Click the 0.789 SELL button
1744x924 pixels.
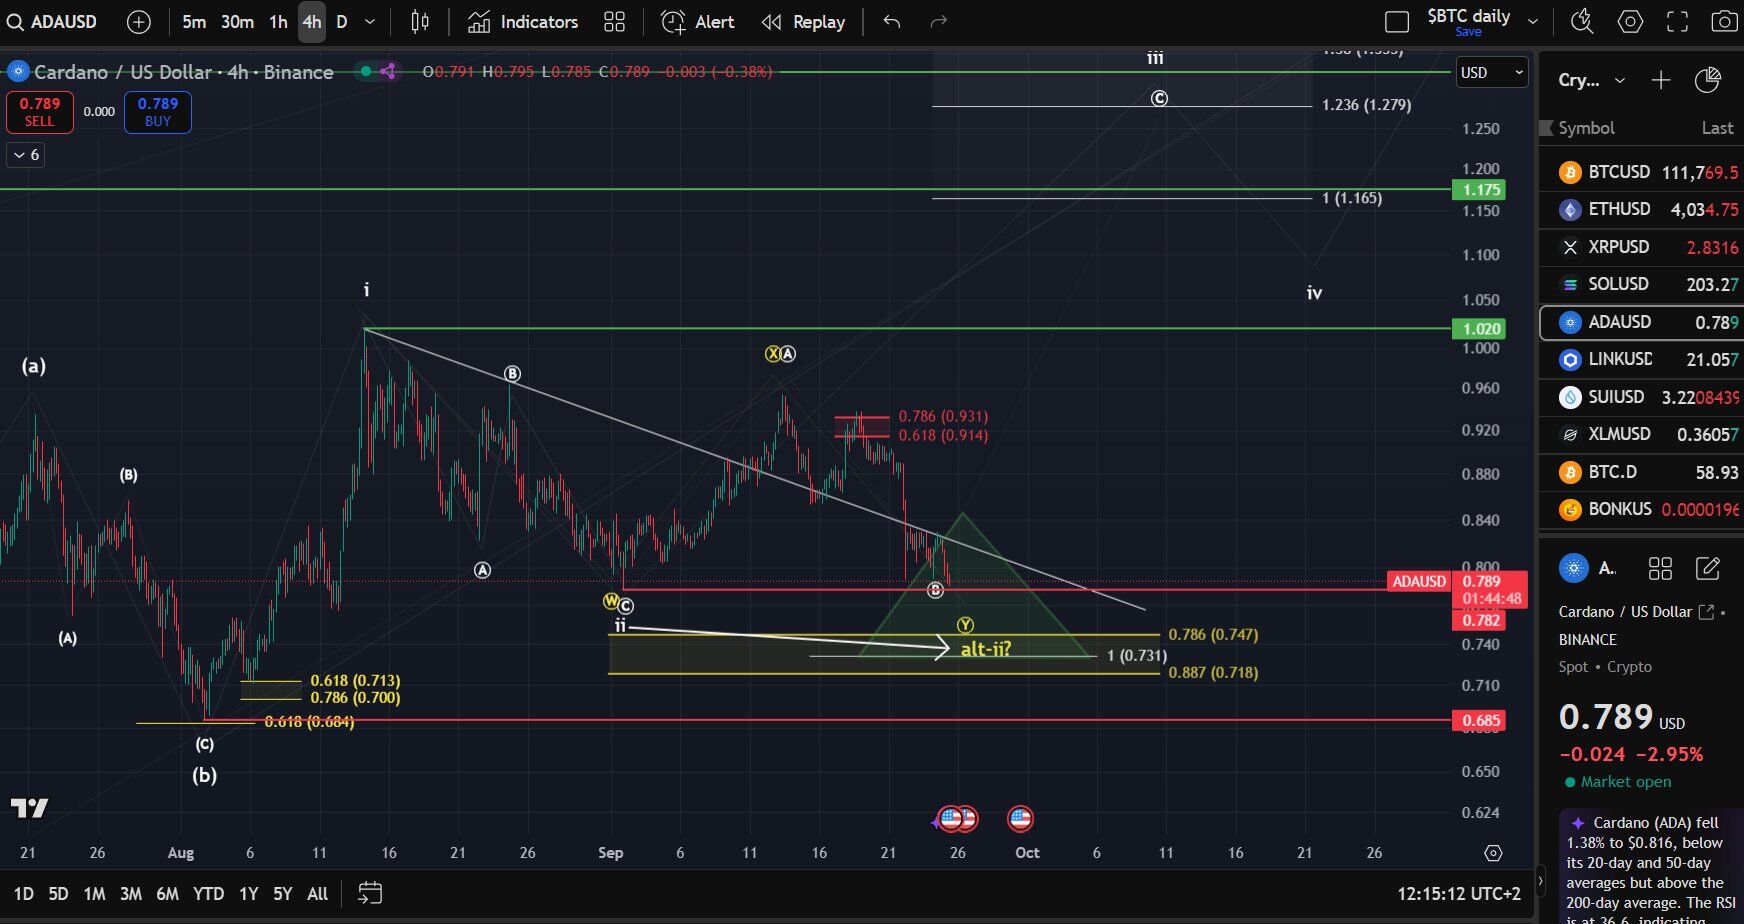[39, 112]
